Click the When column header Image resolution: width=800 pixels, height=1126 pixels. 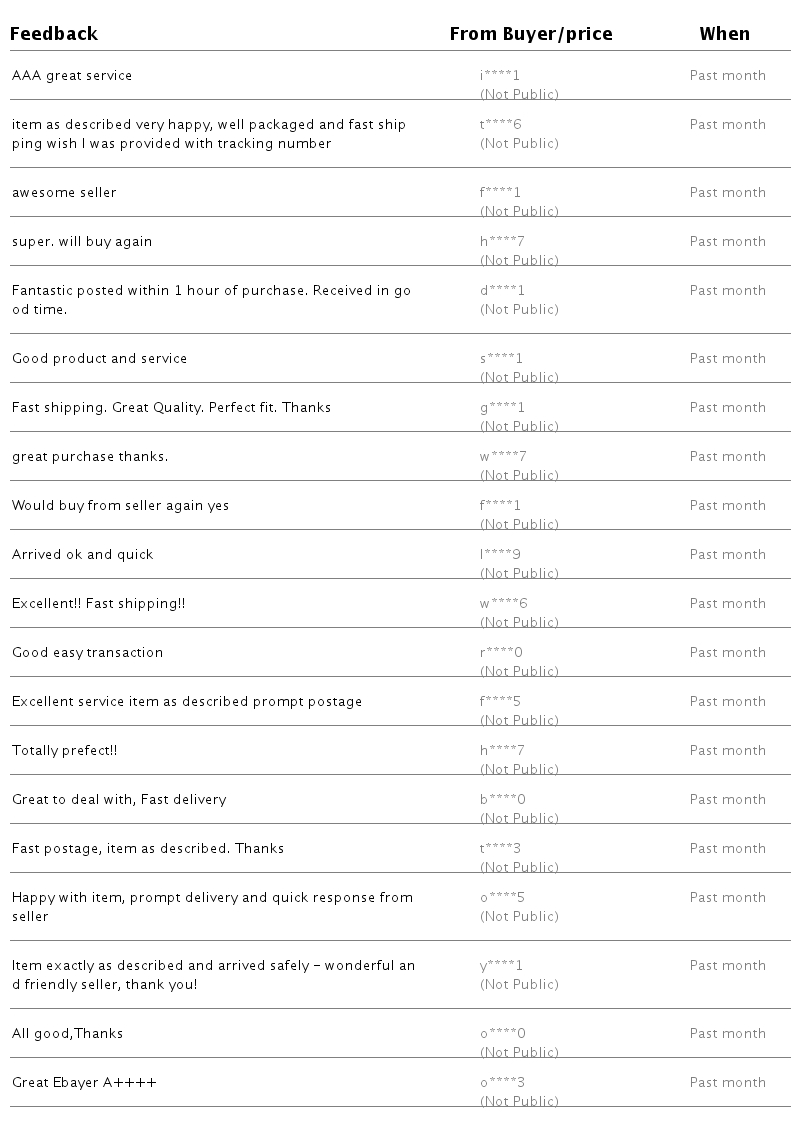click(x=724, y=34)
